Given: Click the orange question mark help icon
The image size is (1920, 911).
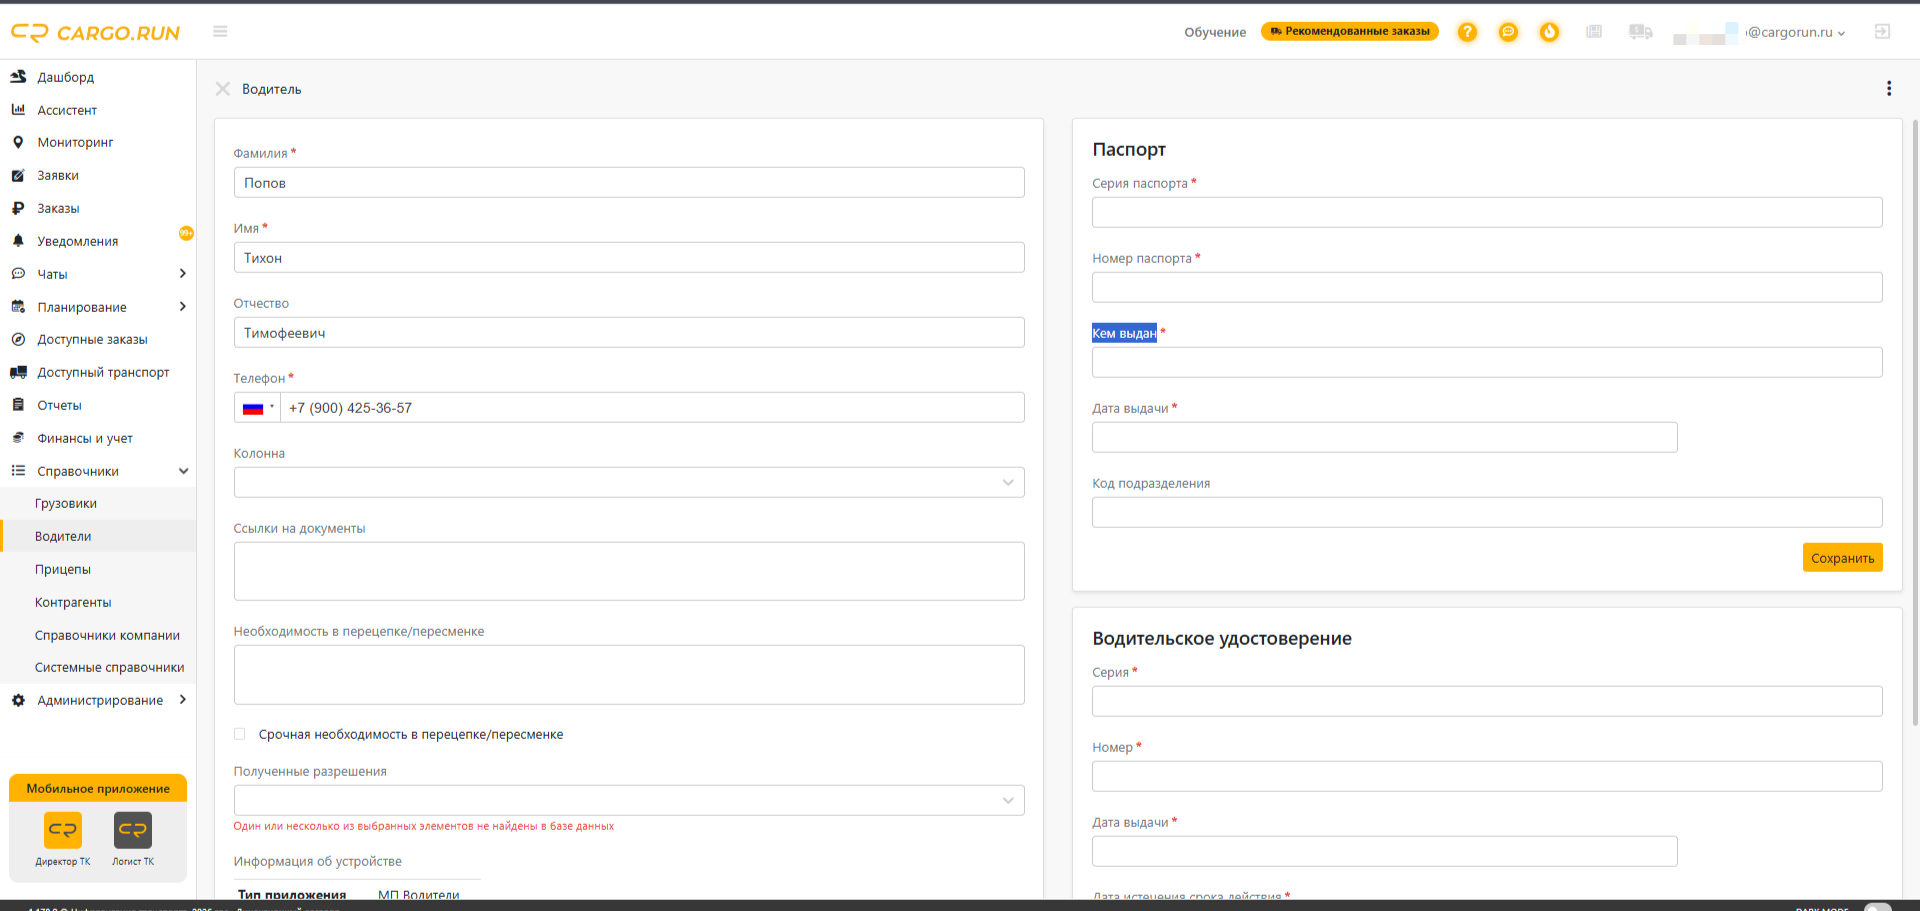Looking at the screenshot, I should 1467,32.
